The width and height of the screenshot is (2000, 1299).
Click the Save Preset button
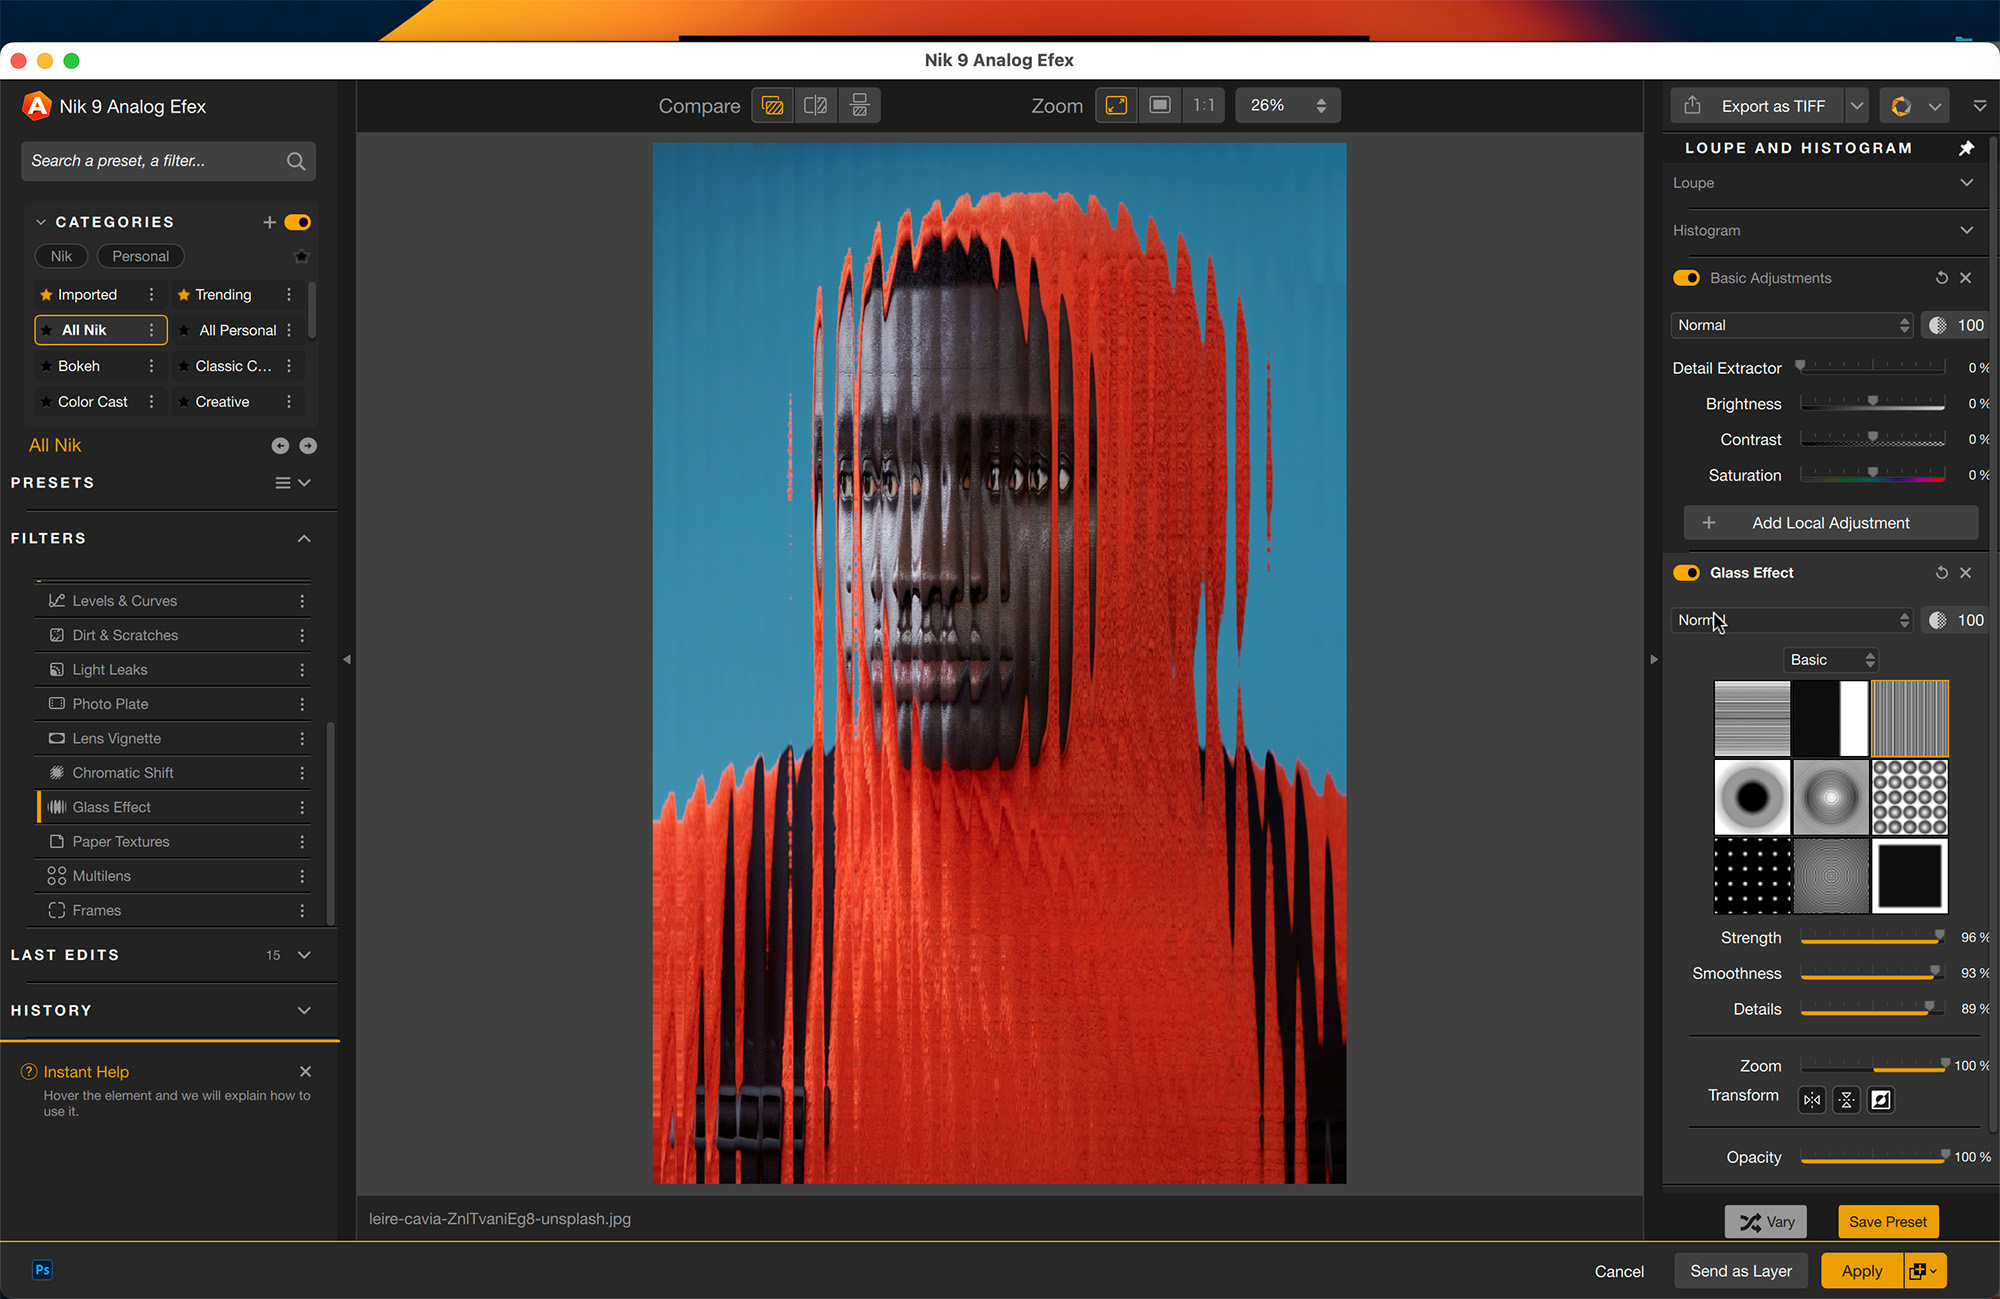pos(1887,1221)
